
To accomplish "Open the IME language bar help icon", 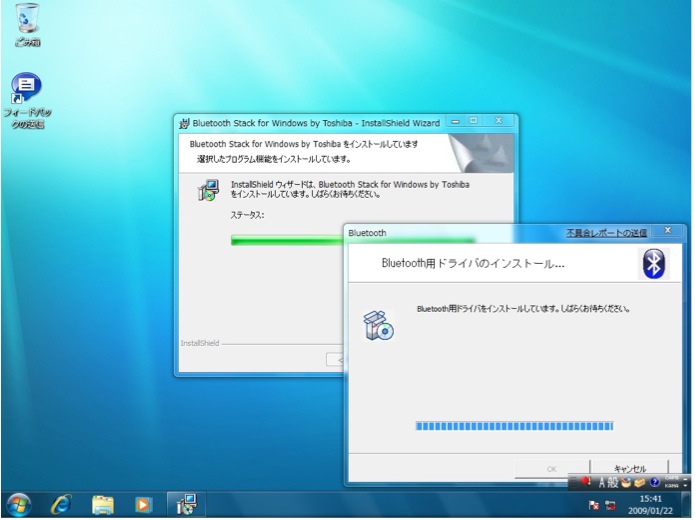I will (654, 482).
